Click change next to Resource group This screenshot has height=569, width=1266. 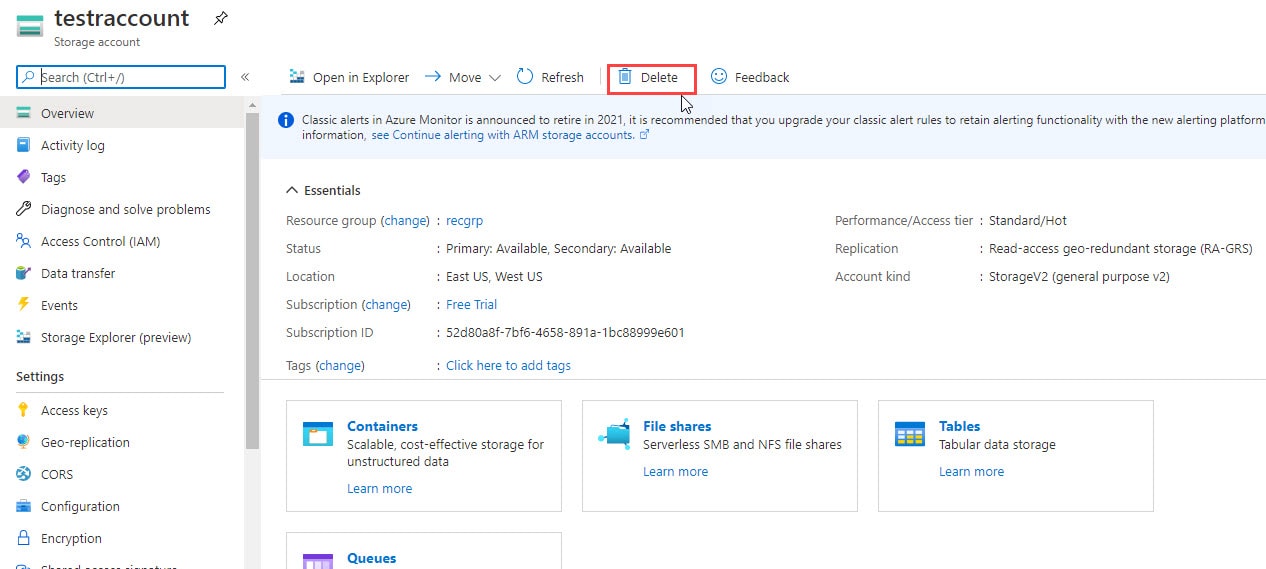coord(404,220)
